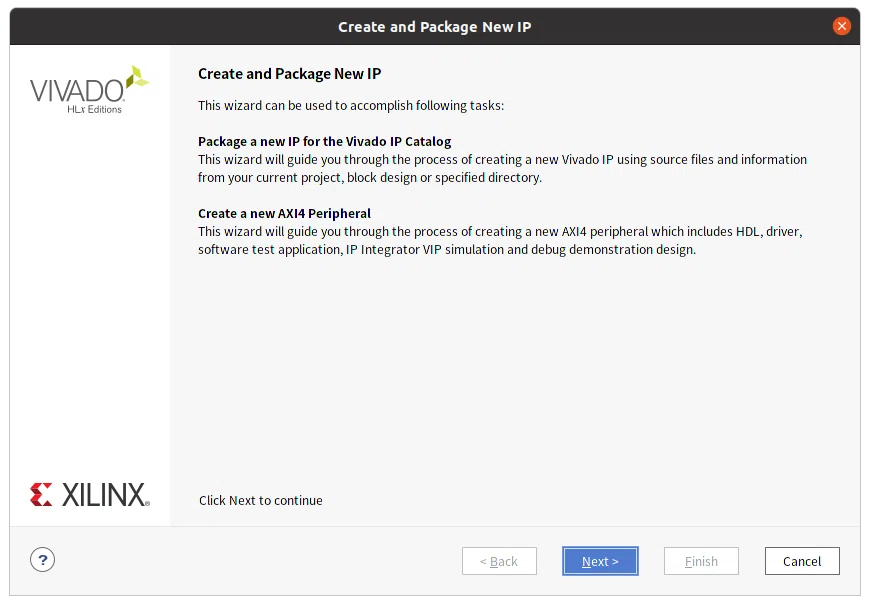
Task: Click the disabled Back button
Action: pos(499,561)
